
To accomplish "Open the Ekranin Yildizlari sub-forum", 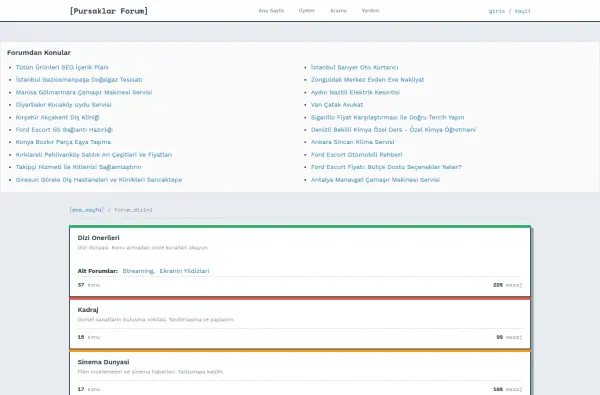I will (x=184, y=271).
